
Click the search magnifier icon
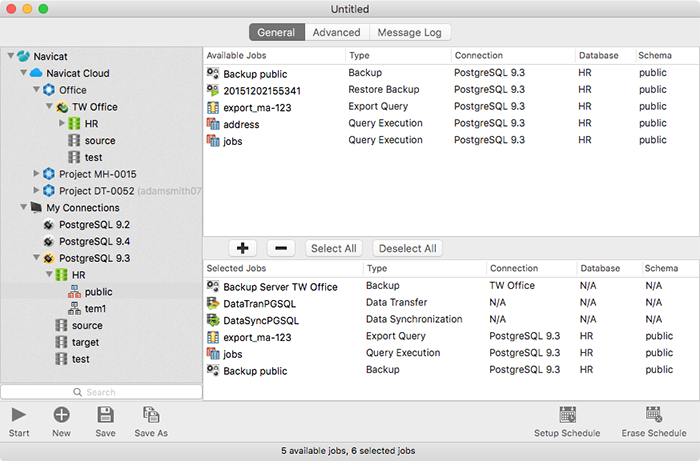[78, 392]
